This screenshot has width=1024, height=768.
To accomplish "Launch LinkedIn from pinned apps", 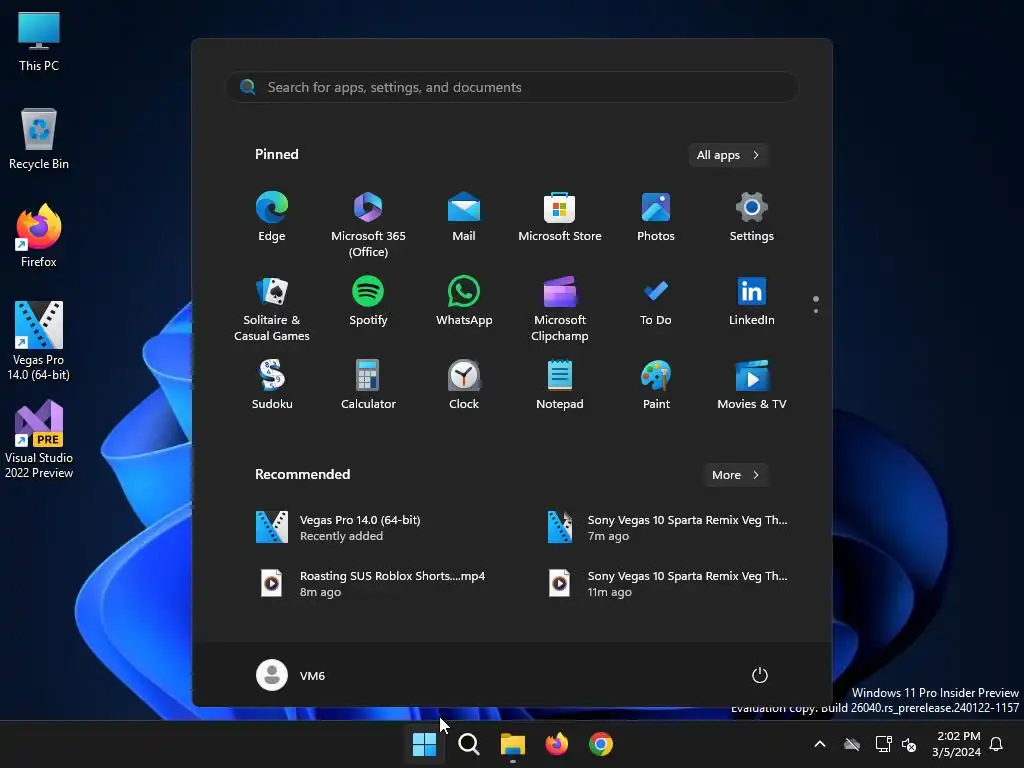I will pyautogui.click(x=752, y=301).
